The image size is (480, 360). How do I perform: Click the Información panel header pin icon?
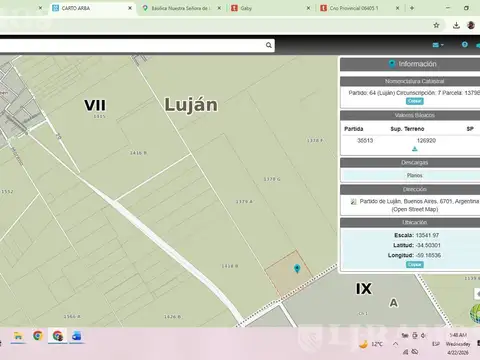click(x=392, y=64)
